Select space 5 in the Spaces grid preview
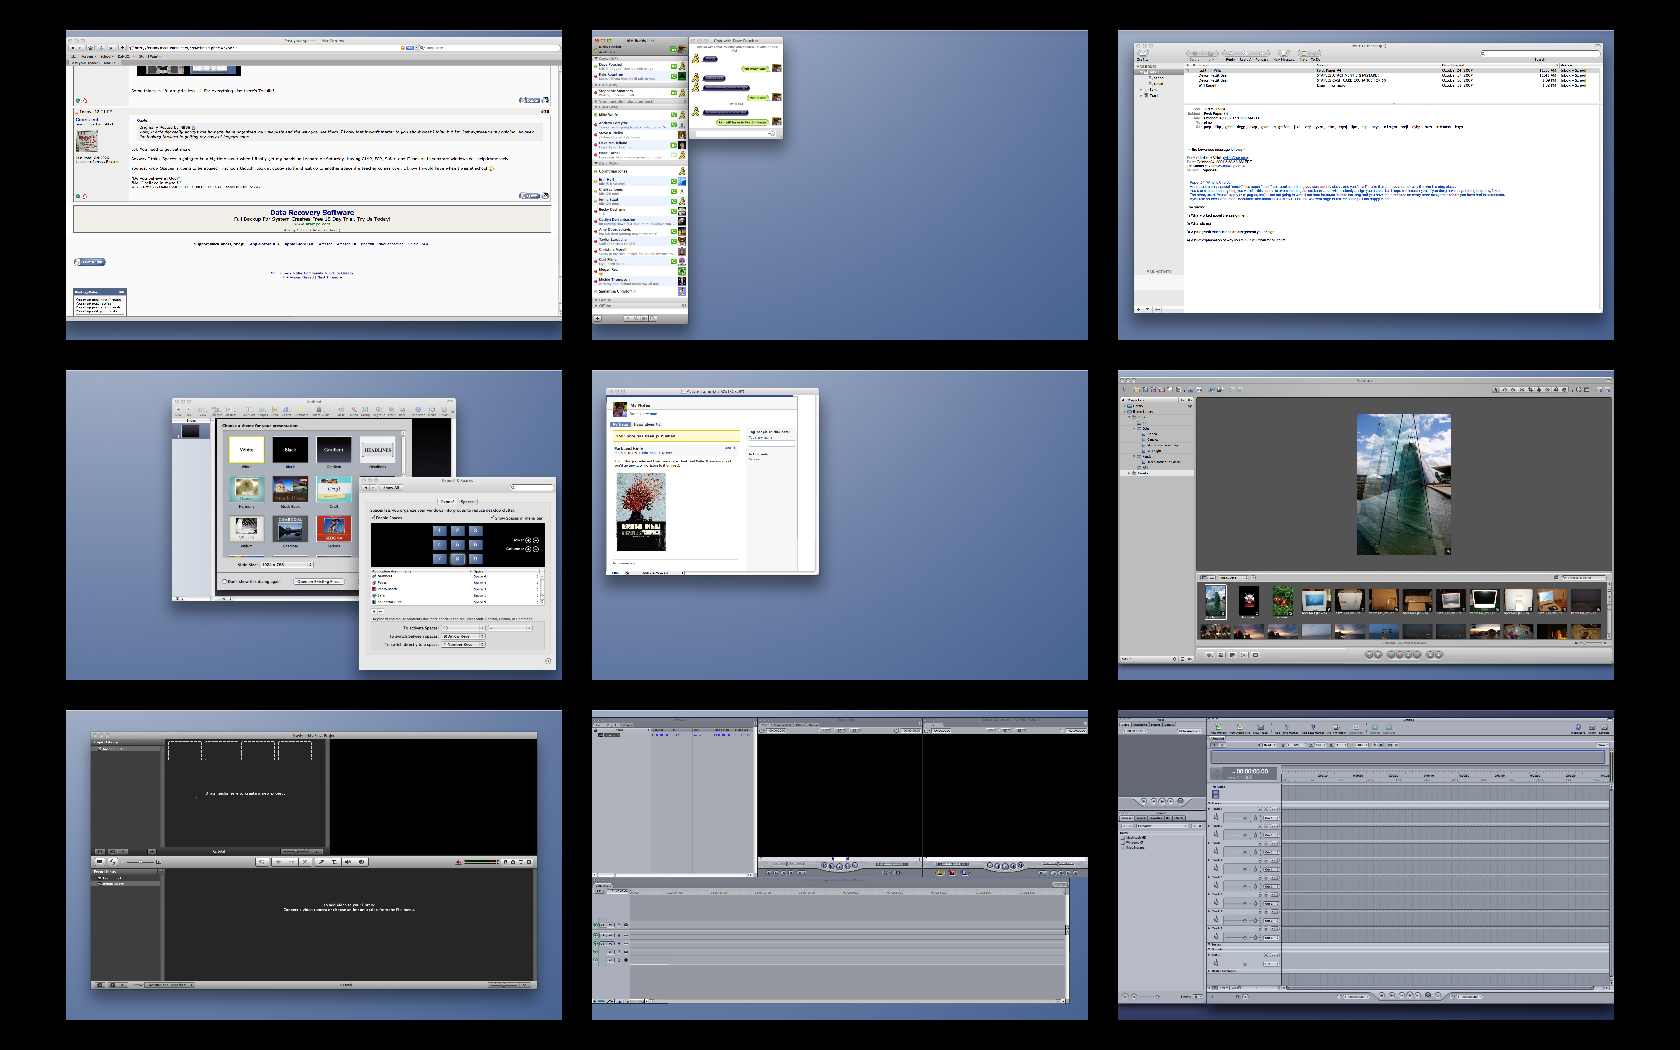 pyautogui.click(x=458, y=545)
